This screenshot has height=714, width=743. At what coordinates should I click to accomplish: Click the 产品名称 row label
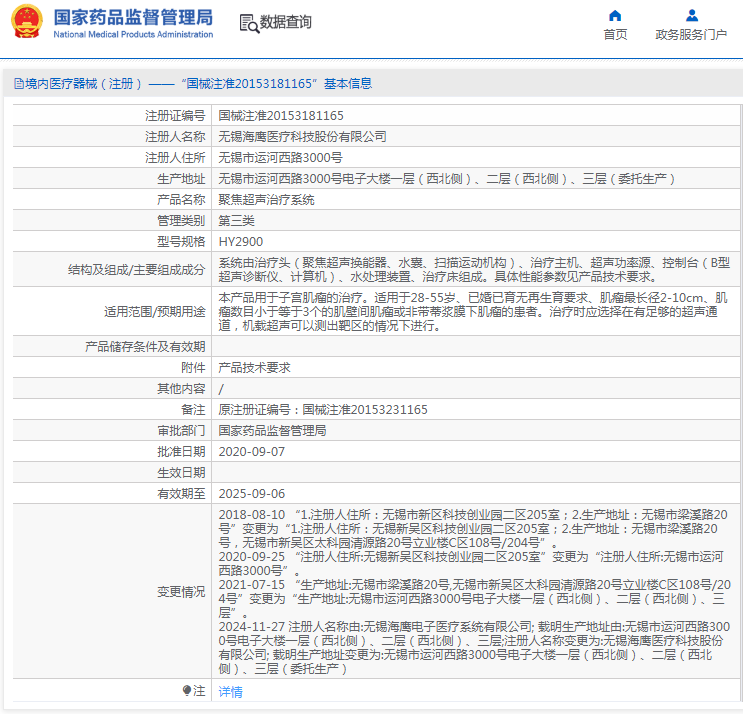[x=181, y=199]
